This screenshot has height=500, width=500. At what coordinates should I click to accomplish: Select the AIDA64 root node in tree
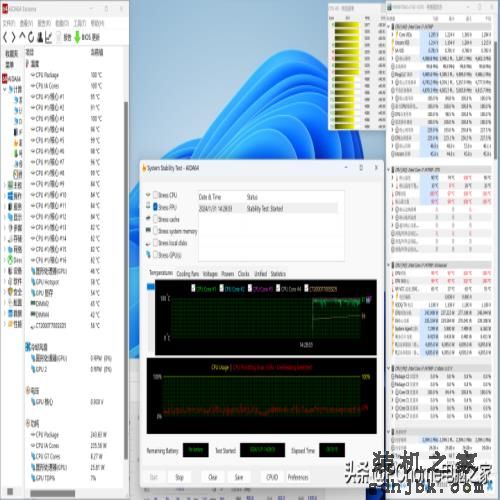pos(12,79)
